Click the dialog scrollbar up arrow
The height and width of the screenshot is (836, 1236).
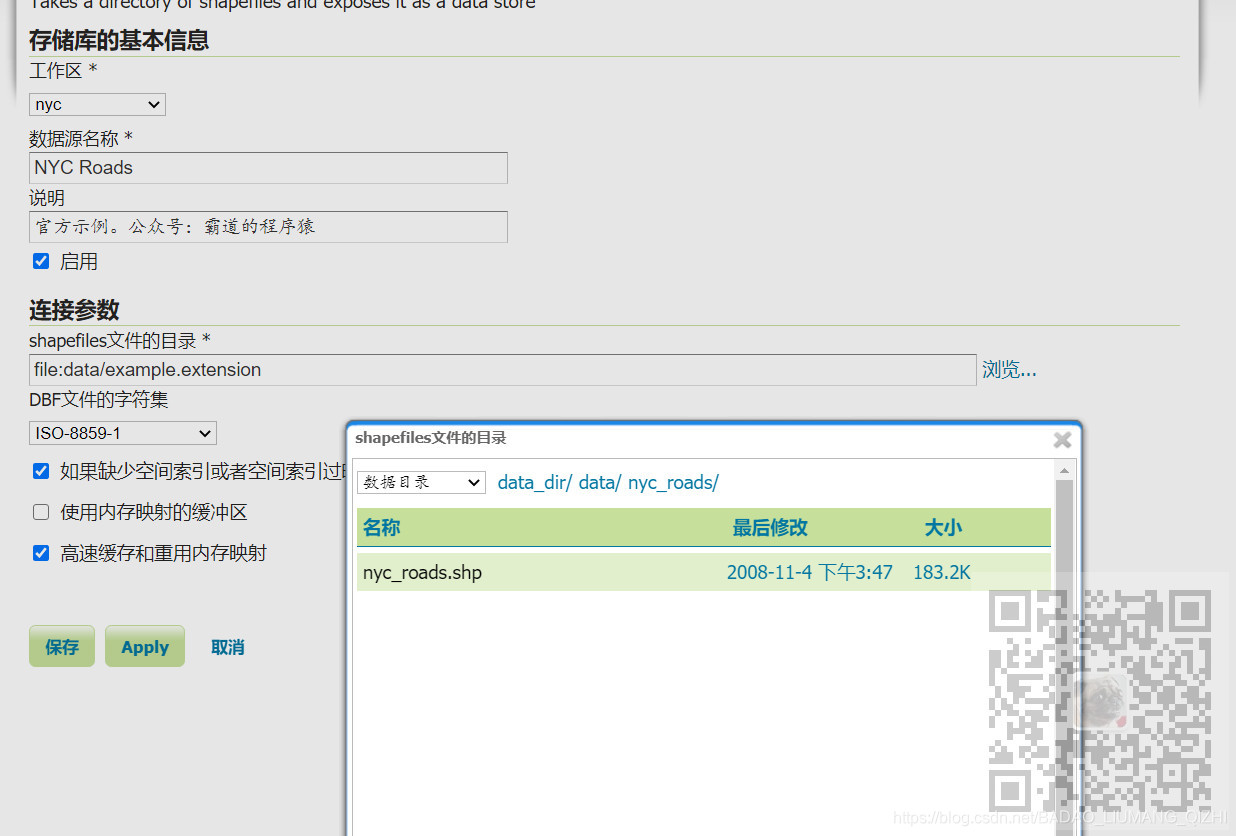click(1064, 470)
